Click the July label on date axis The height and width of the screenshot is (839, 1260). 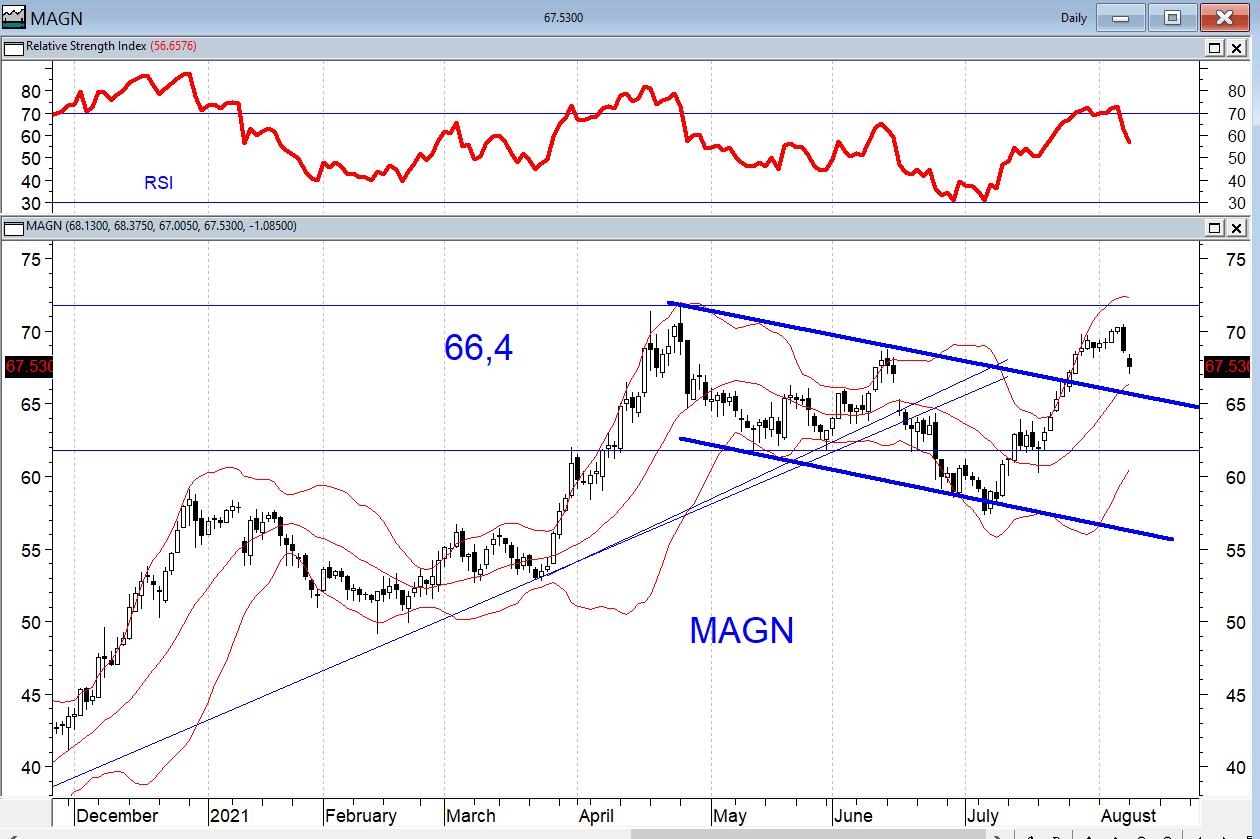983,816
